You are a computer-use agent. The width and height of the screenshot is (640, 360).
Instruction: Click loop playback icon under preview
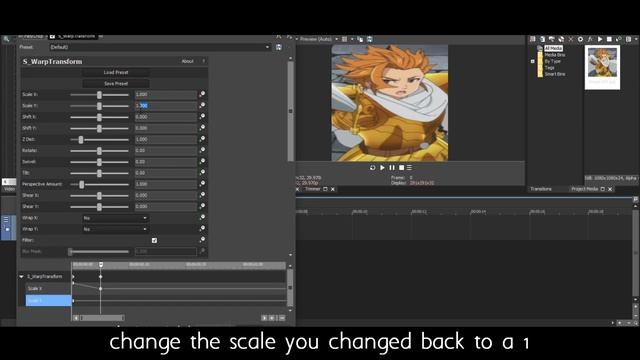pyautogui.click(x=372, y=168)
